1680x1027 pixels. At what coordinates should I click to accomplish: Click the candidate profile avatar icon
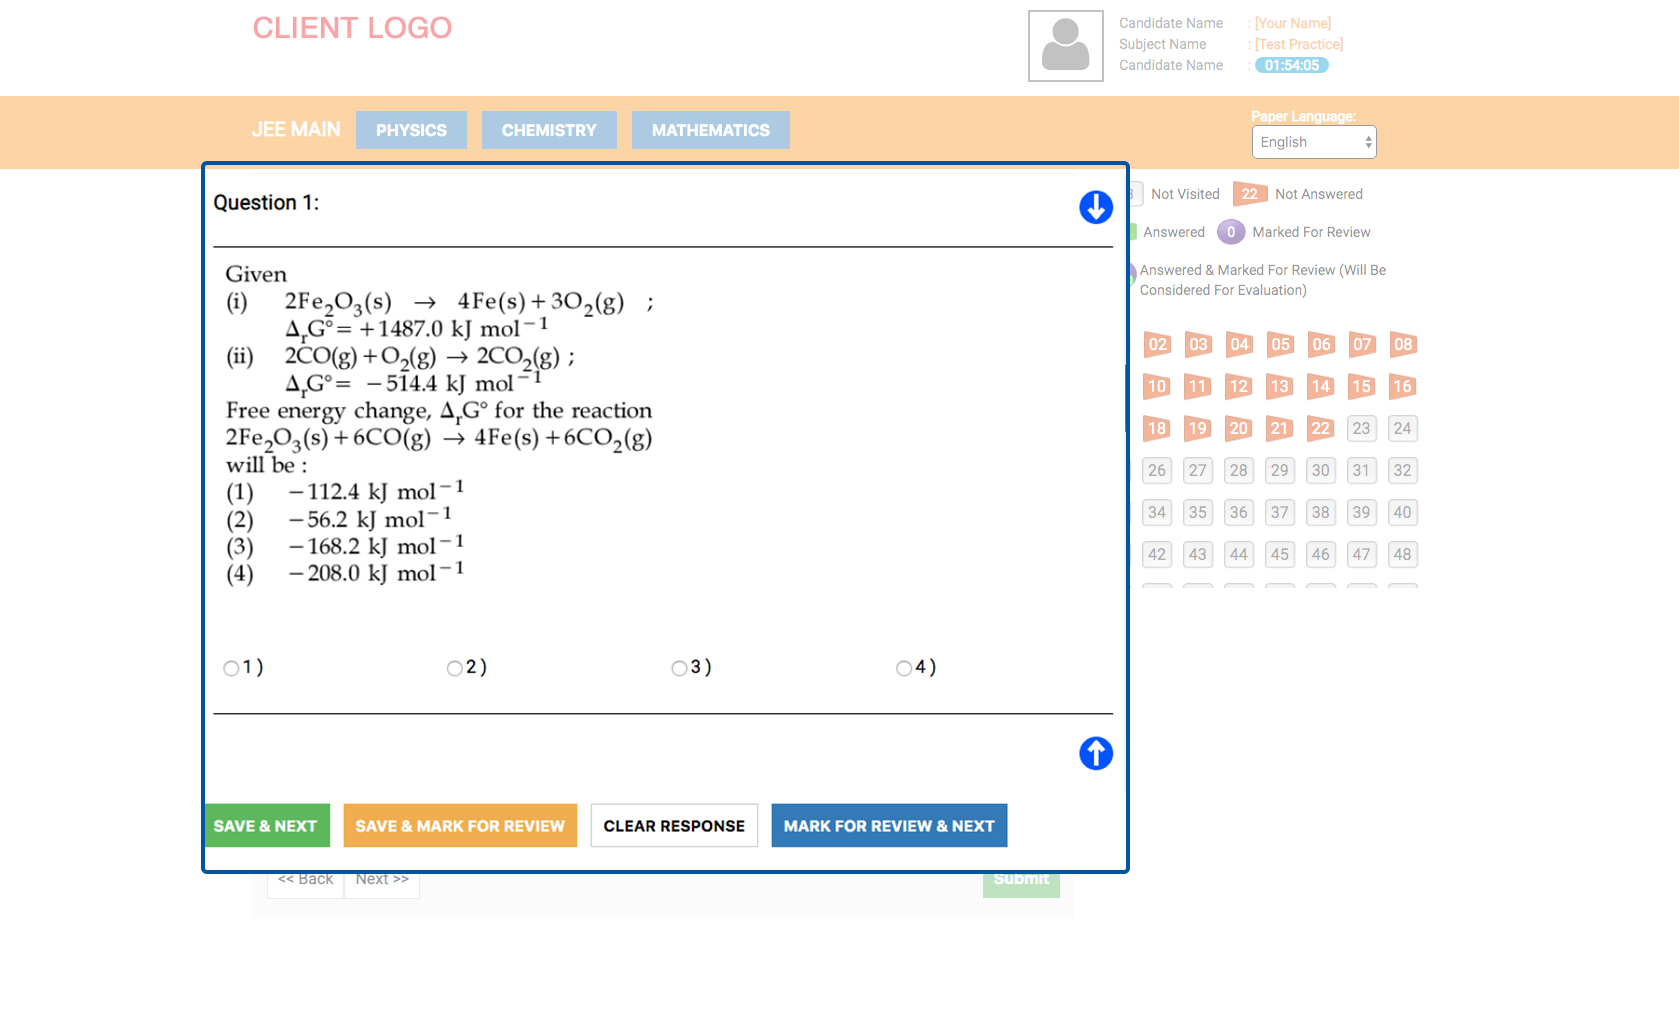(x=1066, y=46)
